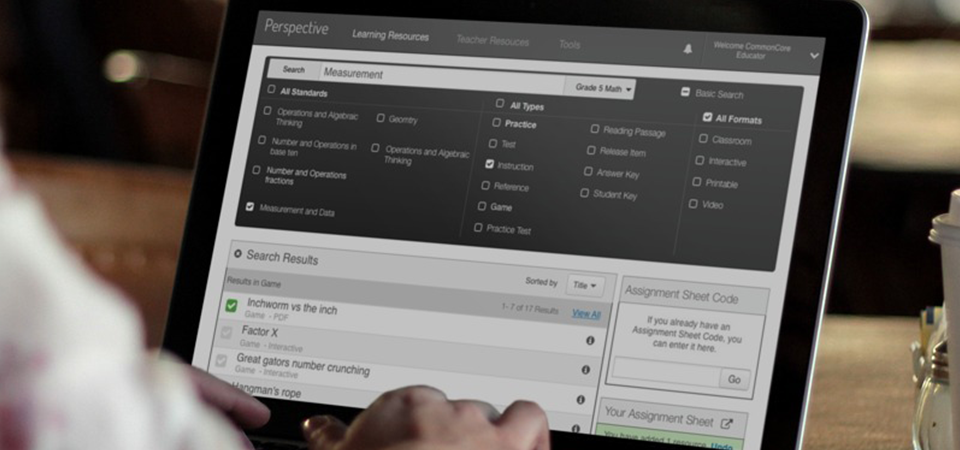This screenshot has height=450, width=960.
Task: Open the Inchworm vs the inch title
Action: click(x=292, y=305)
